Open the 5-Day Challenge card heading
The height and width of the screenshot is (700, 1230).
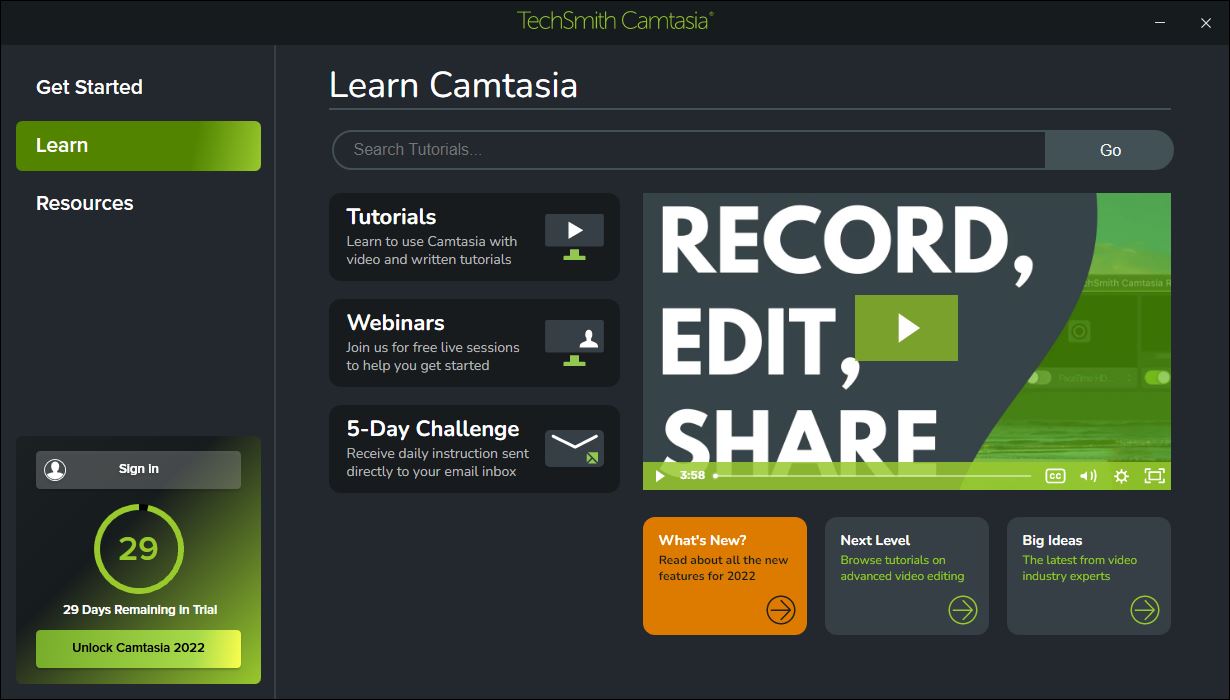433,429
